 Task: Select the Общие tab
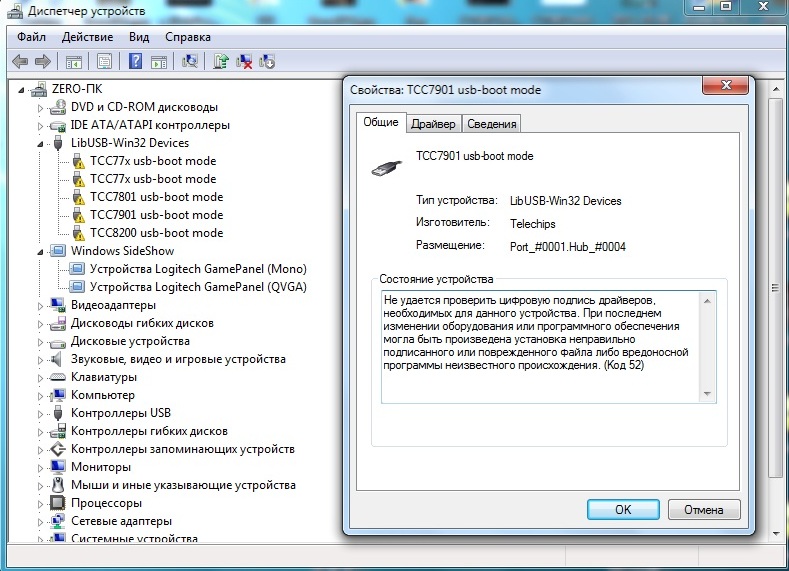pos(381,122)
